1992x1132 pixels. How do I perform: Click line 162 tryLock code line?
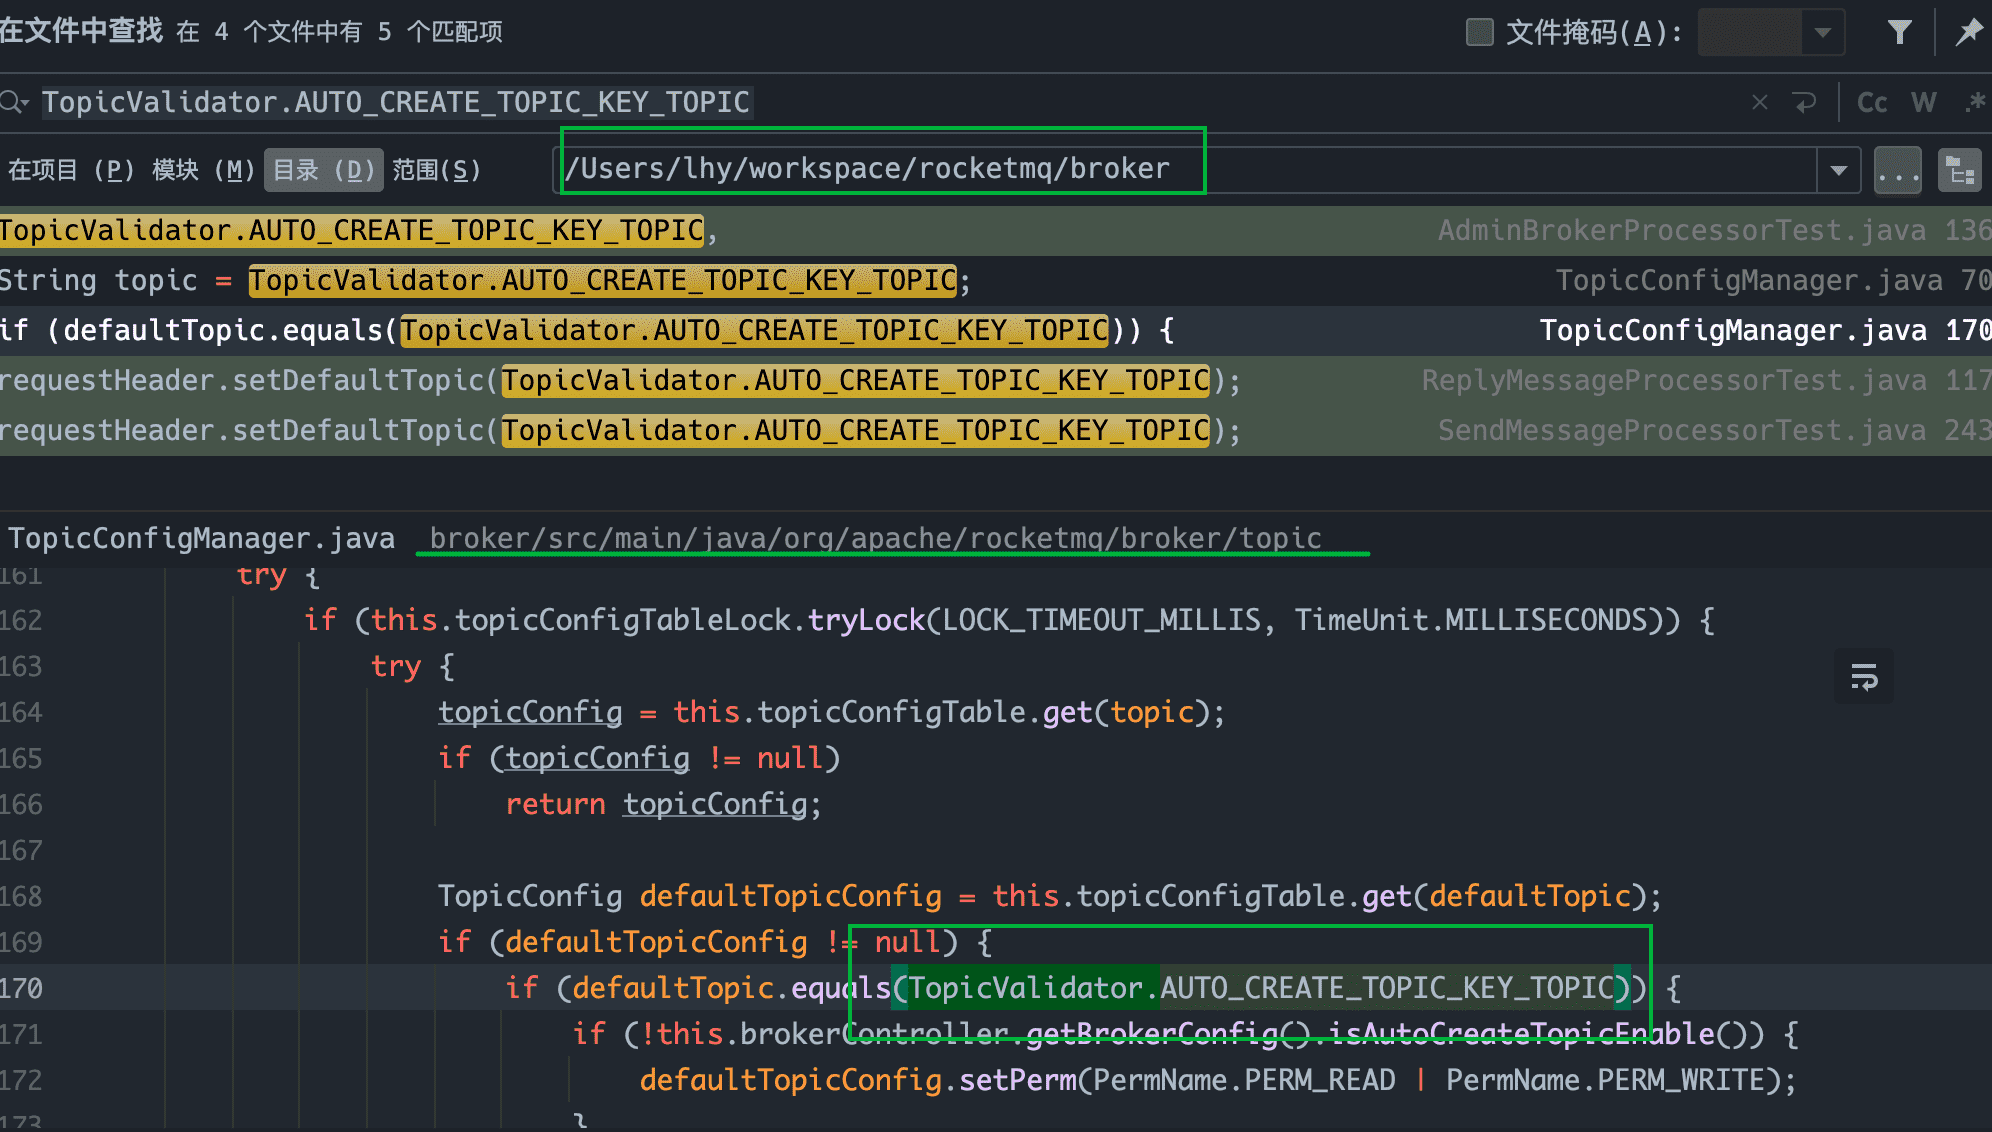(1010, 620)
